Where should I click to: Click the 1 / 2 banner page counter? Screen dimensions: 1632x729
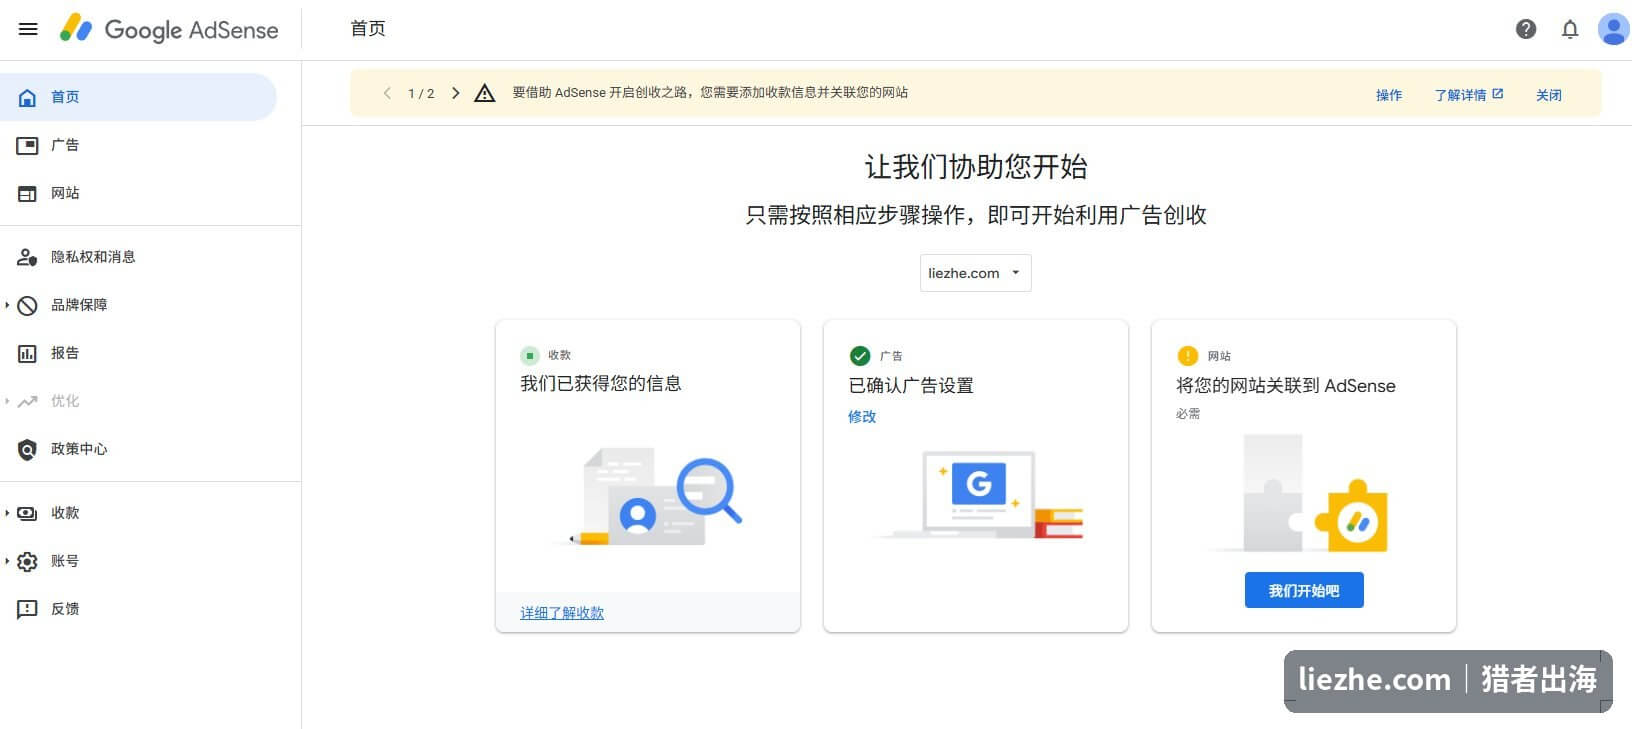click(x=421, y=93)
